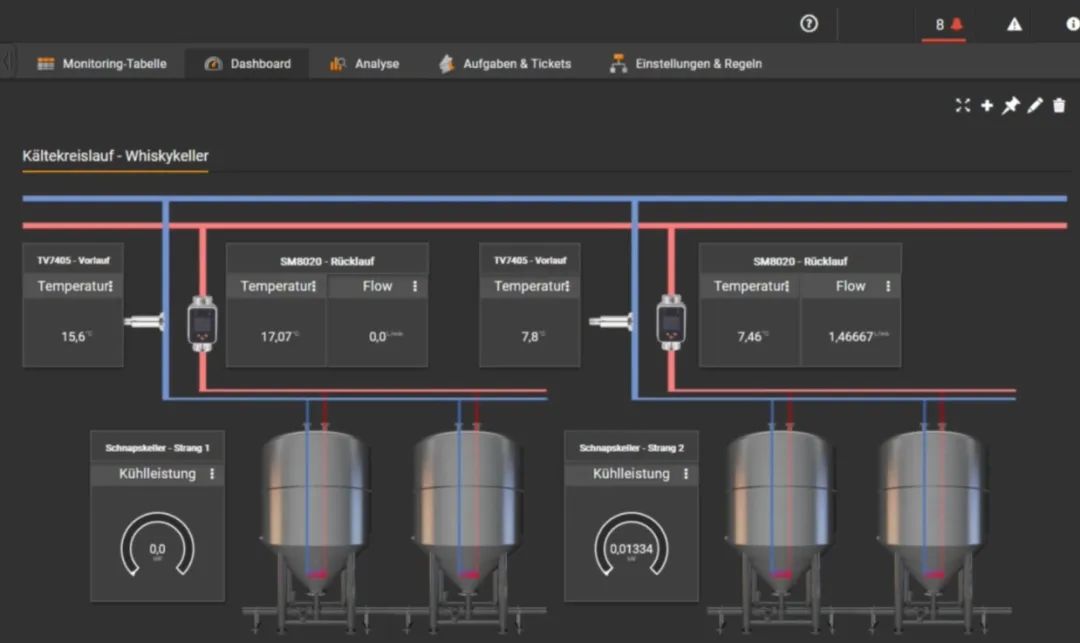Open Flow widget menu showing 0,0

tap(415, 286)
